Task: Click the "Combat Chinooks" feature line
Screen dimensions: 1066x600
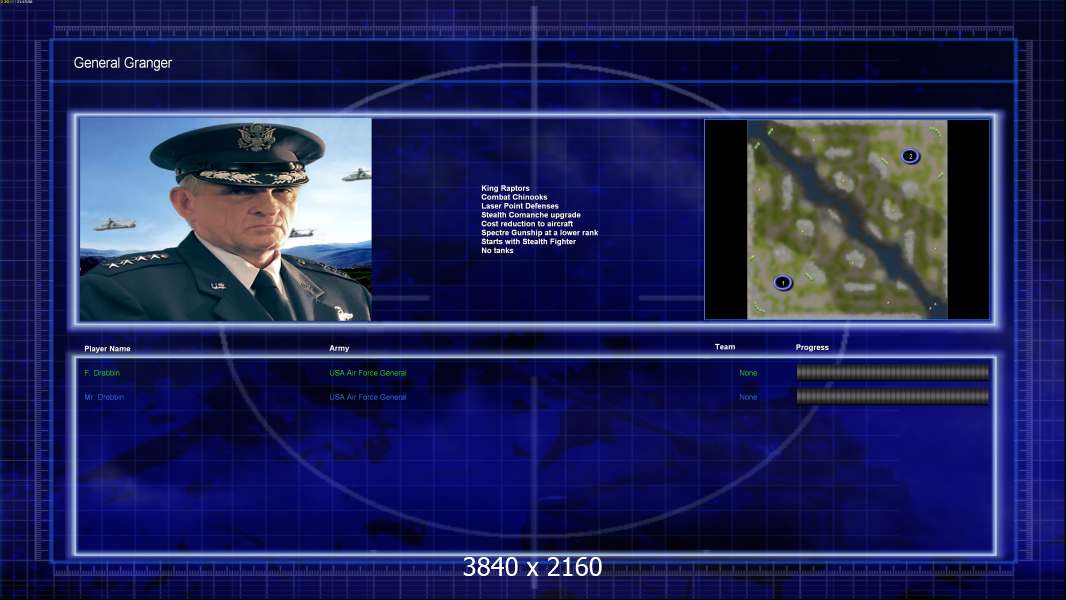Action: coord(514,197)
